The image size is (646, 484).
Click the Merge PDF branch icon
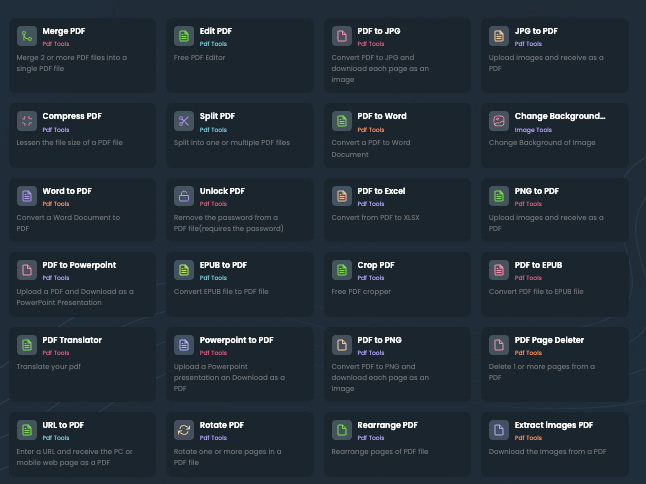pyautogui.click(x=27, y=36)
